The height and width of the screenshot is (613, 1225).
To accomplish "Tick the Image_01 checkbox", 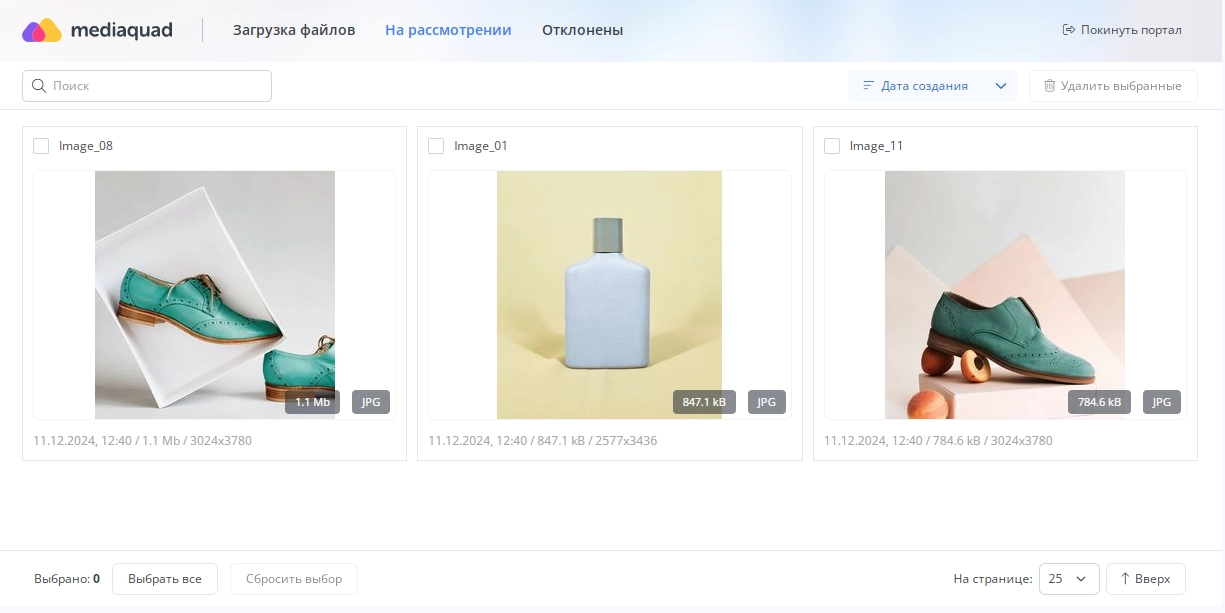I will point(436,146).
